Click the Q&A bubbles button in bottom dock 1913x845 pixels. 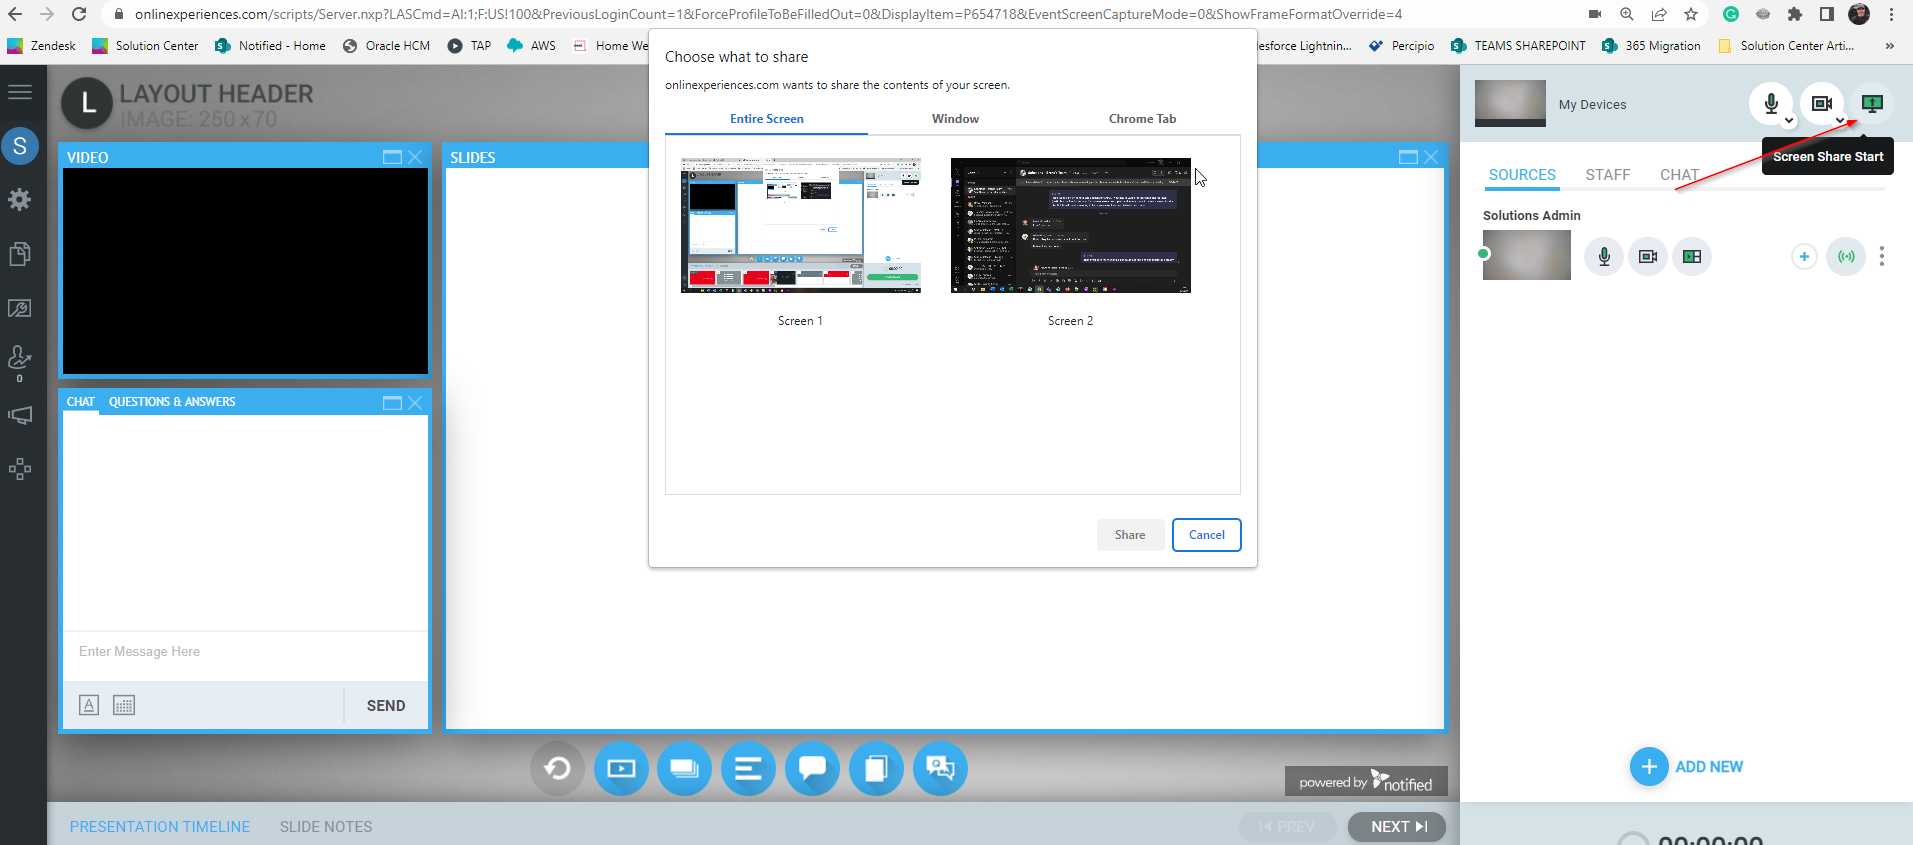(940, 768)
